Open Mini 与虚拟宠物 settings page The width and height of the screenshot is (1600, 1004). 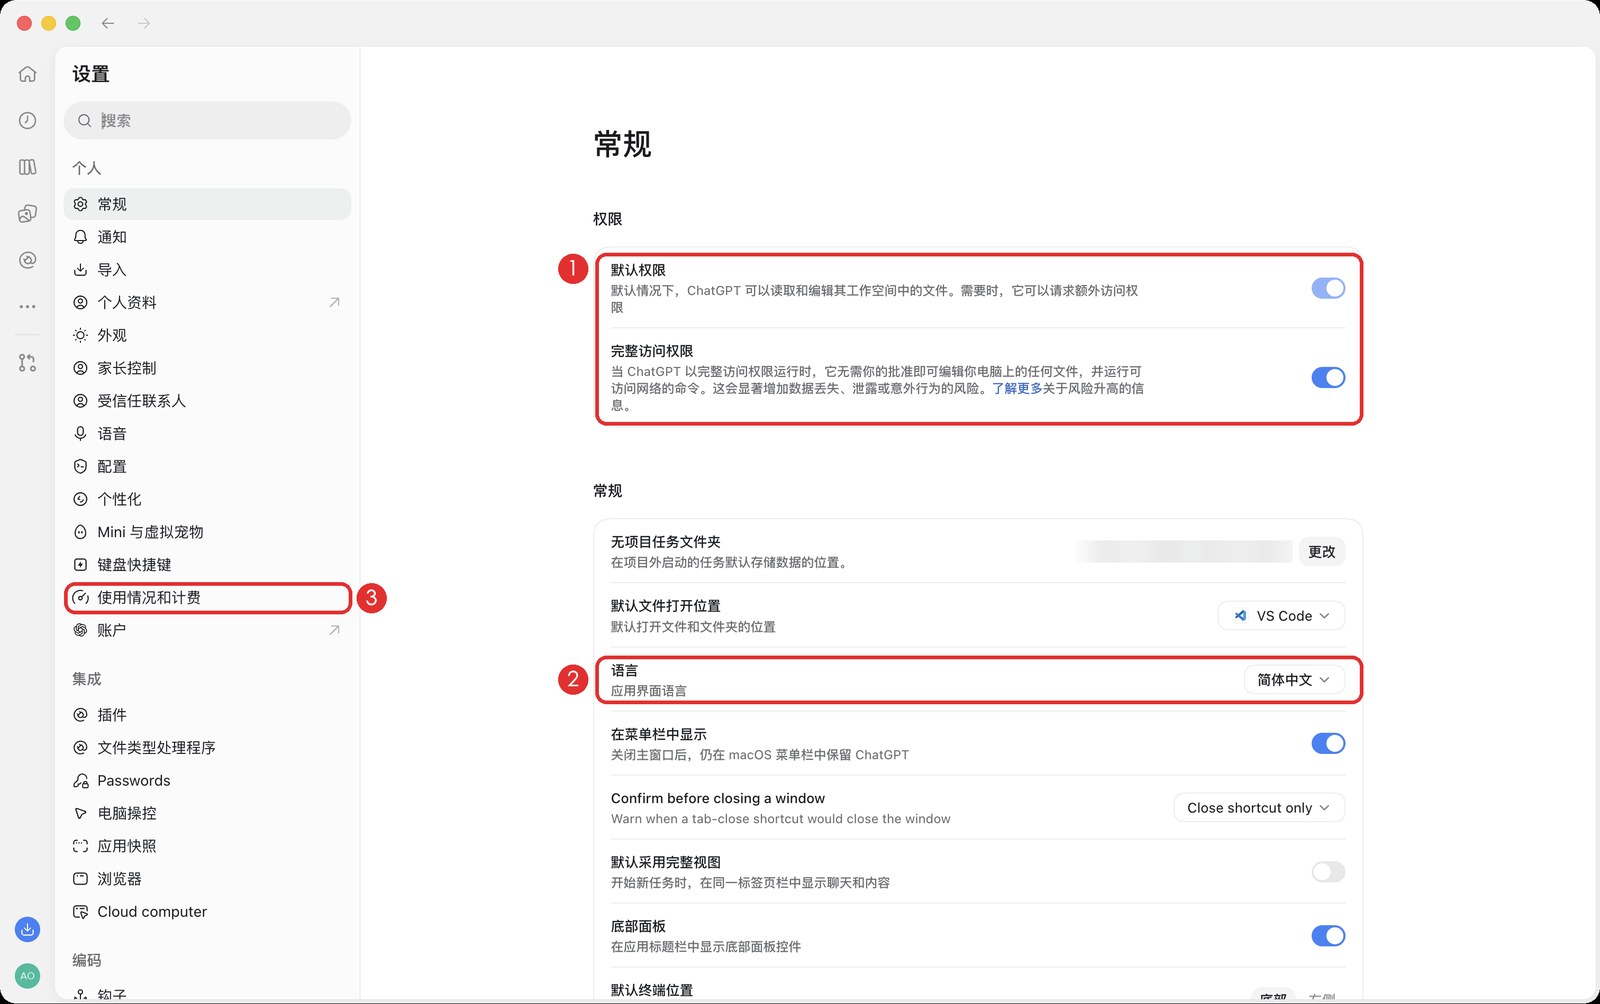point(208,532)
